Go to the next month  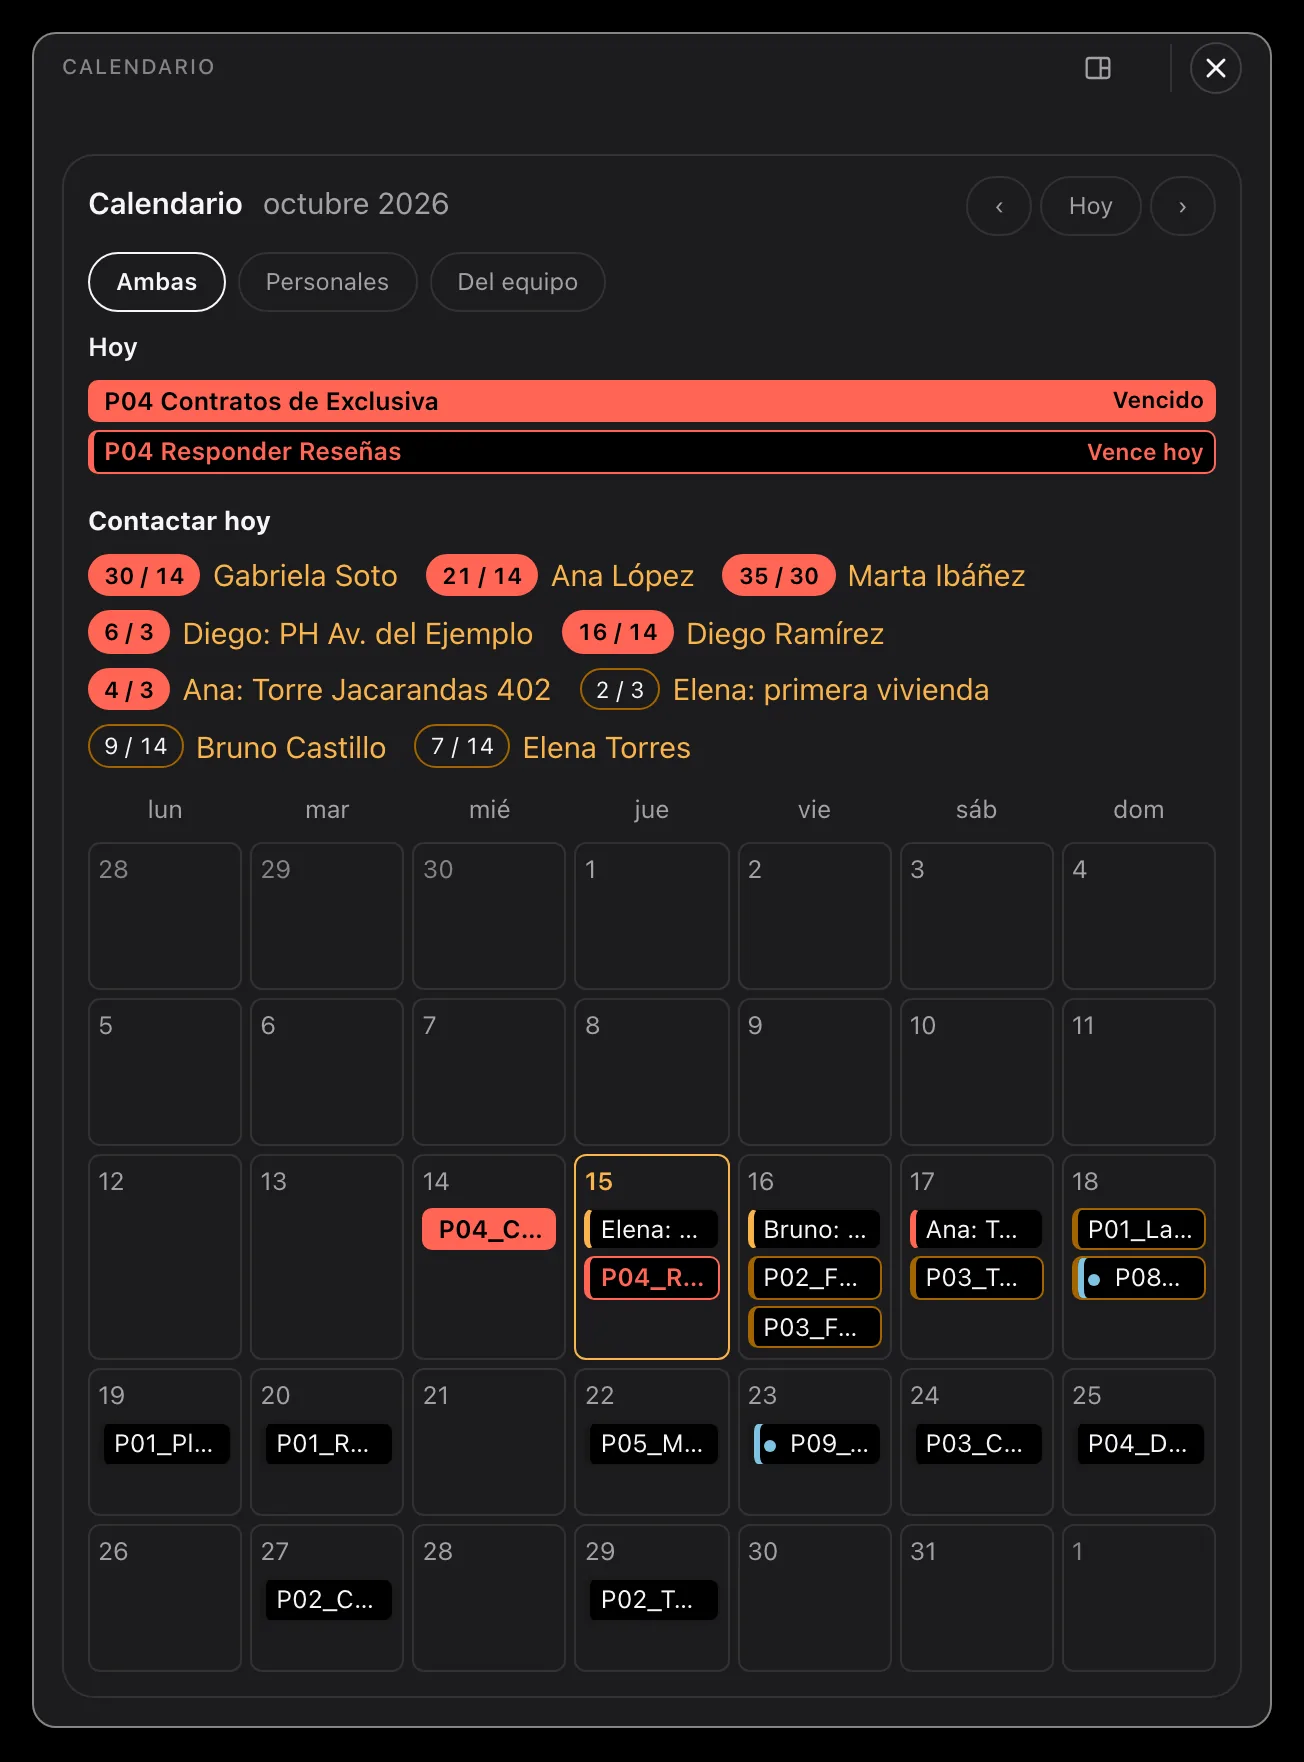tap(1183, 206)
